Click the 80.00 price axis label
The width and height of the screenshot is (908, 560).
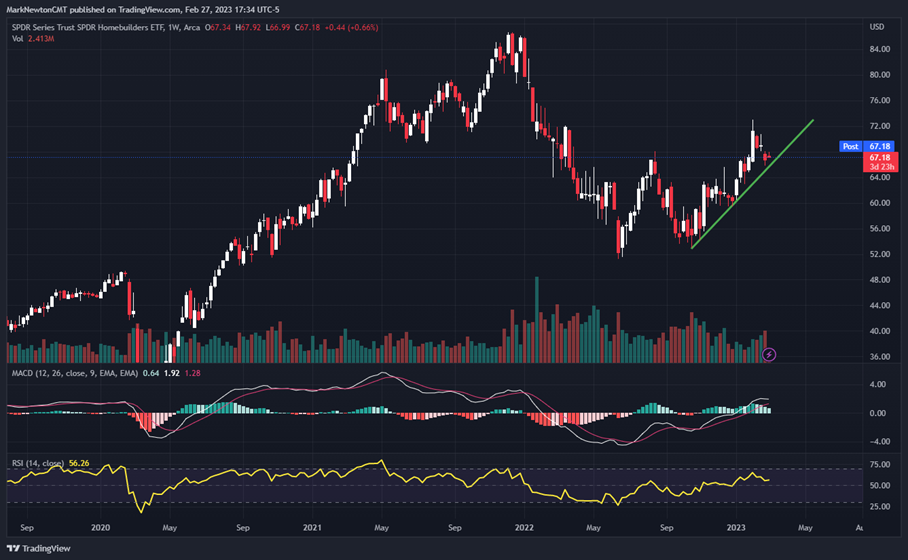[880, 75]
